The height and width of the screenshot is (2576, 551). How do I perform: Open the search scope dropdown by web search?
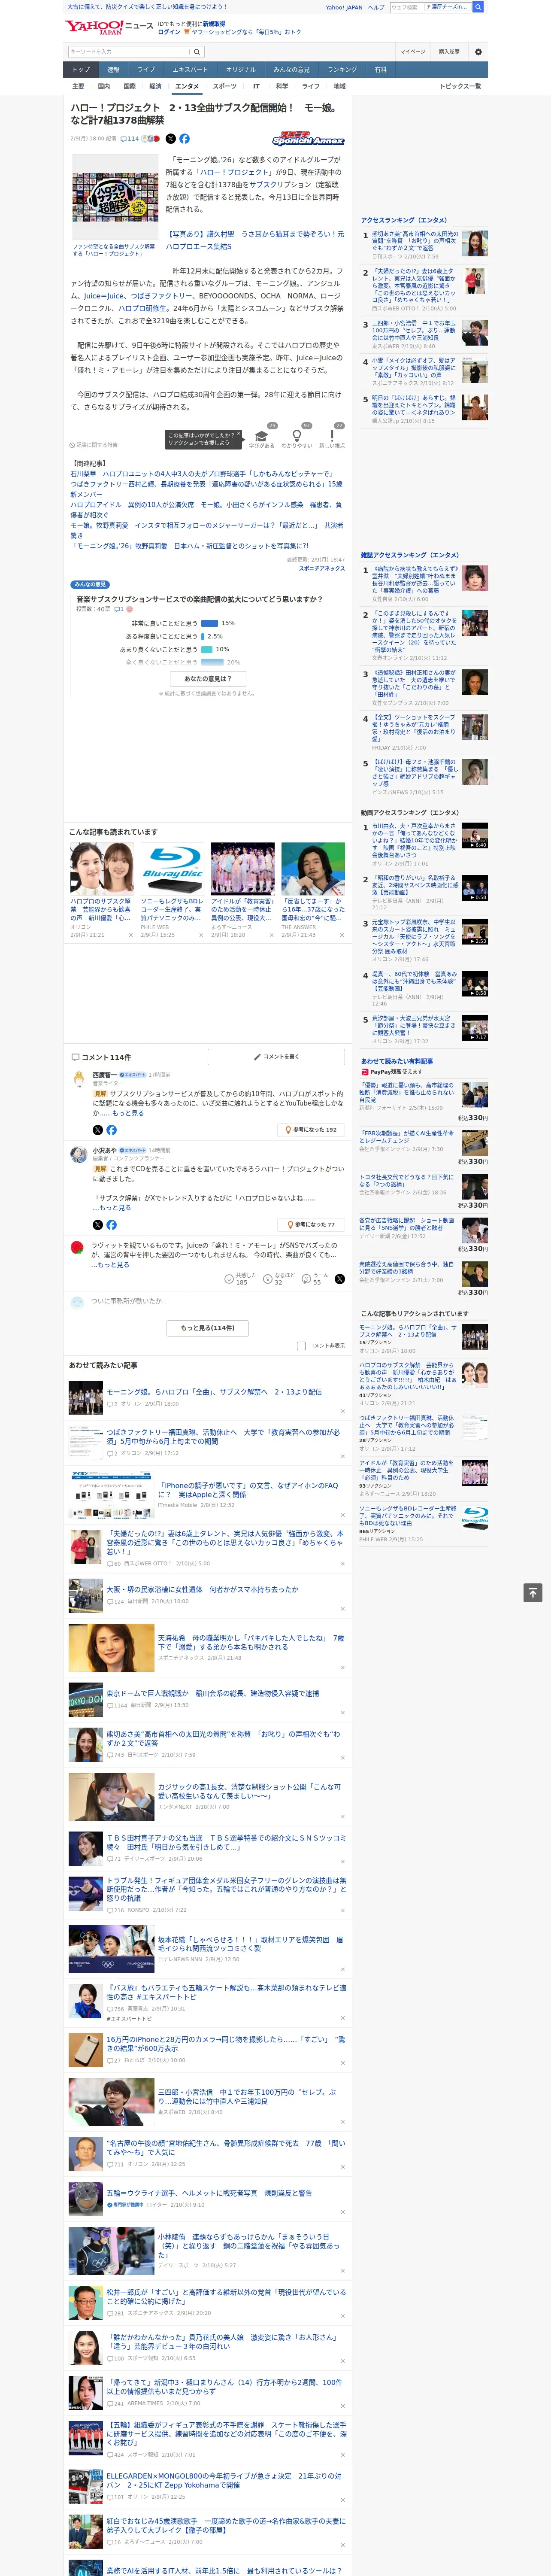click(x=447, y=7)
